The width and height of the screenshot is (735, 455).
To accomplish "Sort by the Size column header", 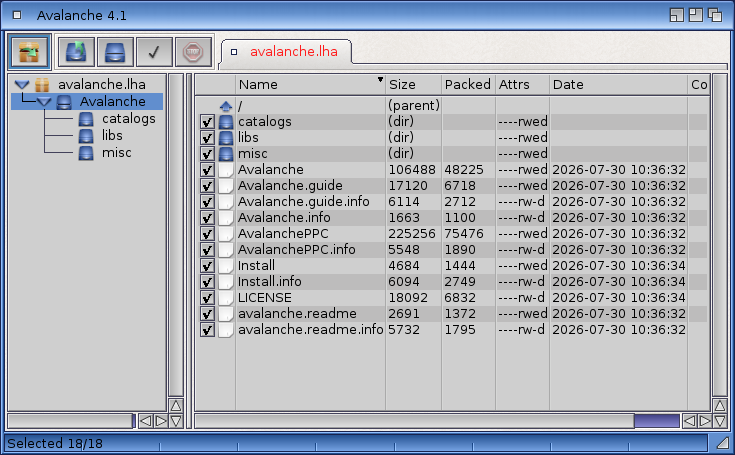I will (413, 85).
